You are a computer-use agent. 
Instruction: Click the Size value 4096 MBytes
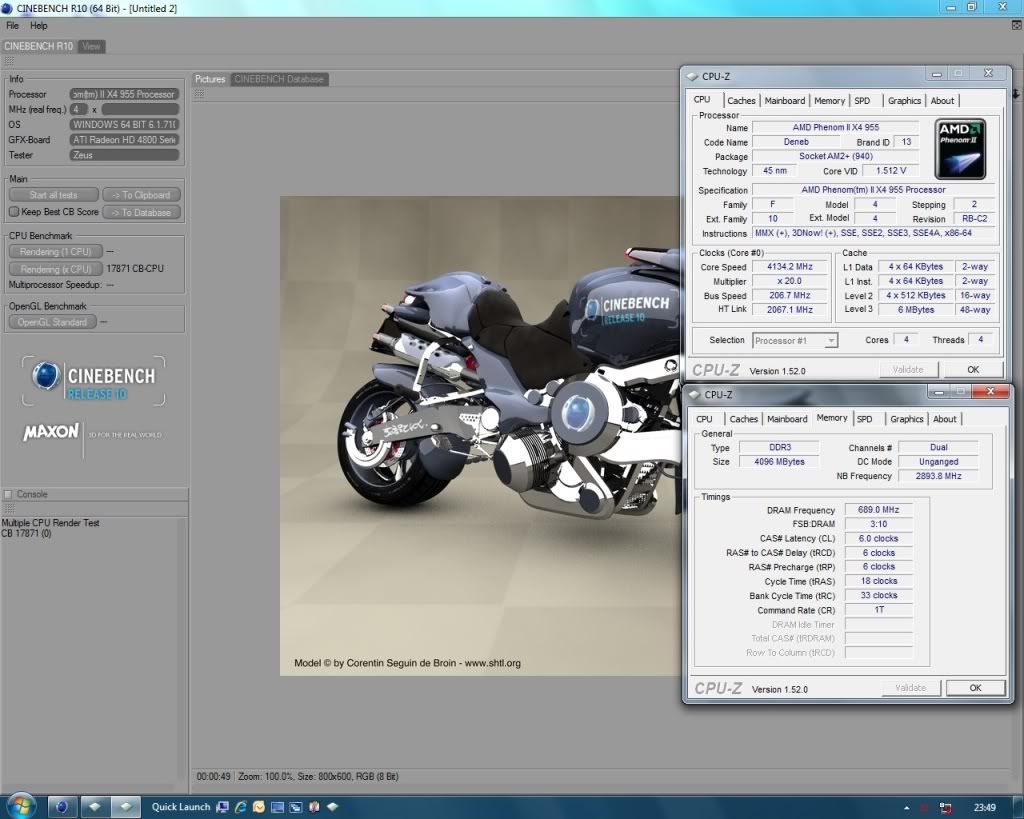779,462
